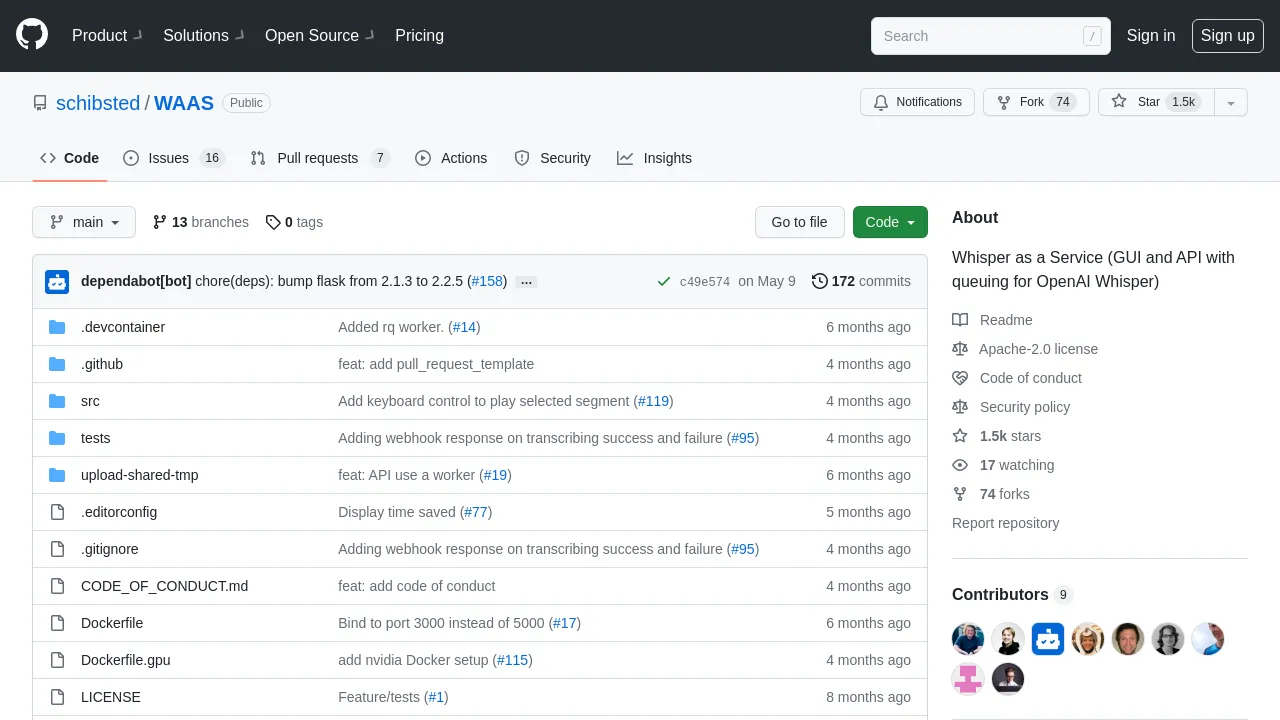The height and width of the screenshot is (720, 1280).
Task: View the 0 tags
Action: (x=294, y=222)
